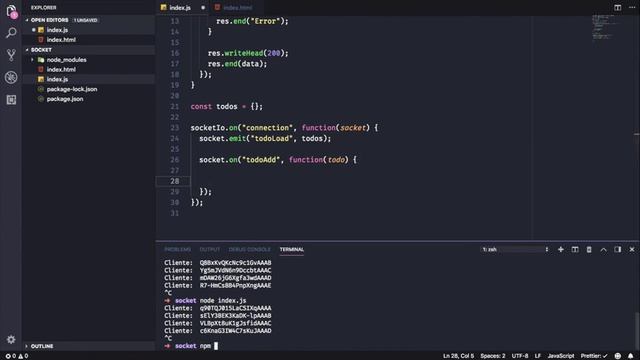Open the Debug Console tab
640x360 pixels.
coord(249,249)
